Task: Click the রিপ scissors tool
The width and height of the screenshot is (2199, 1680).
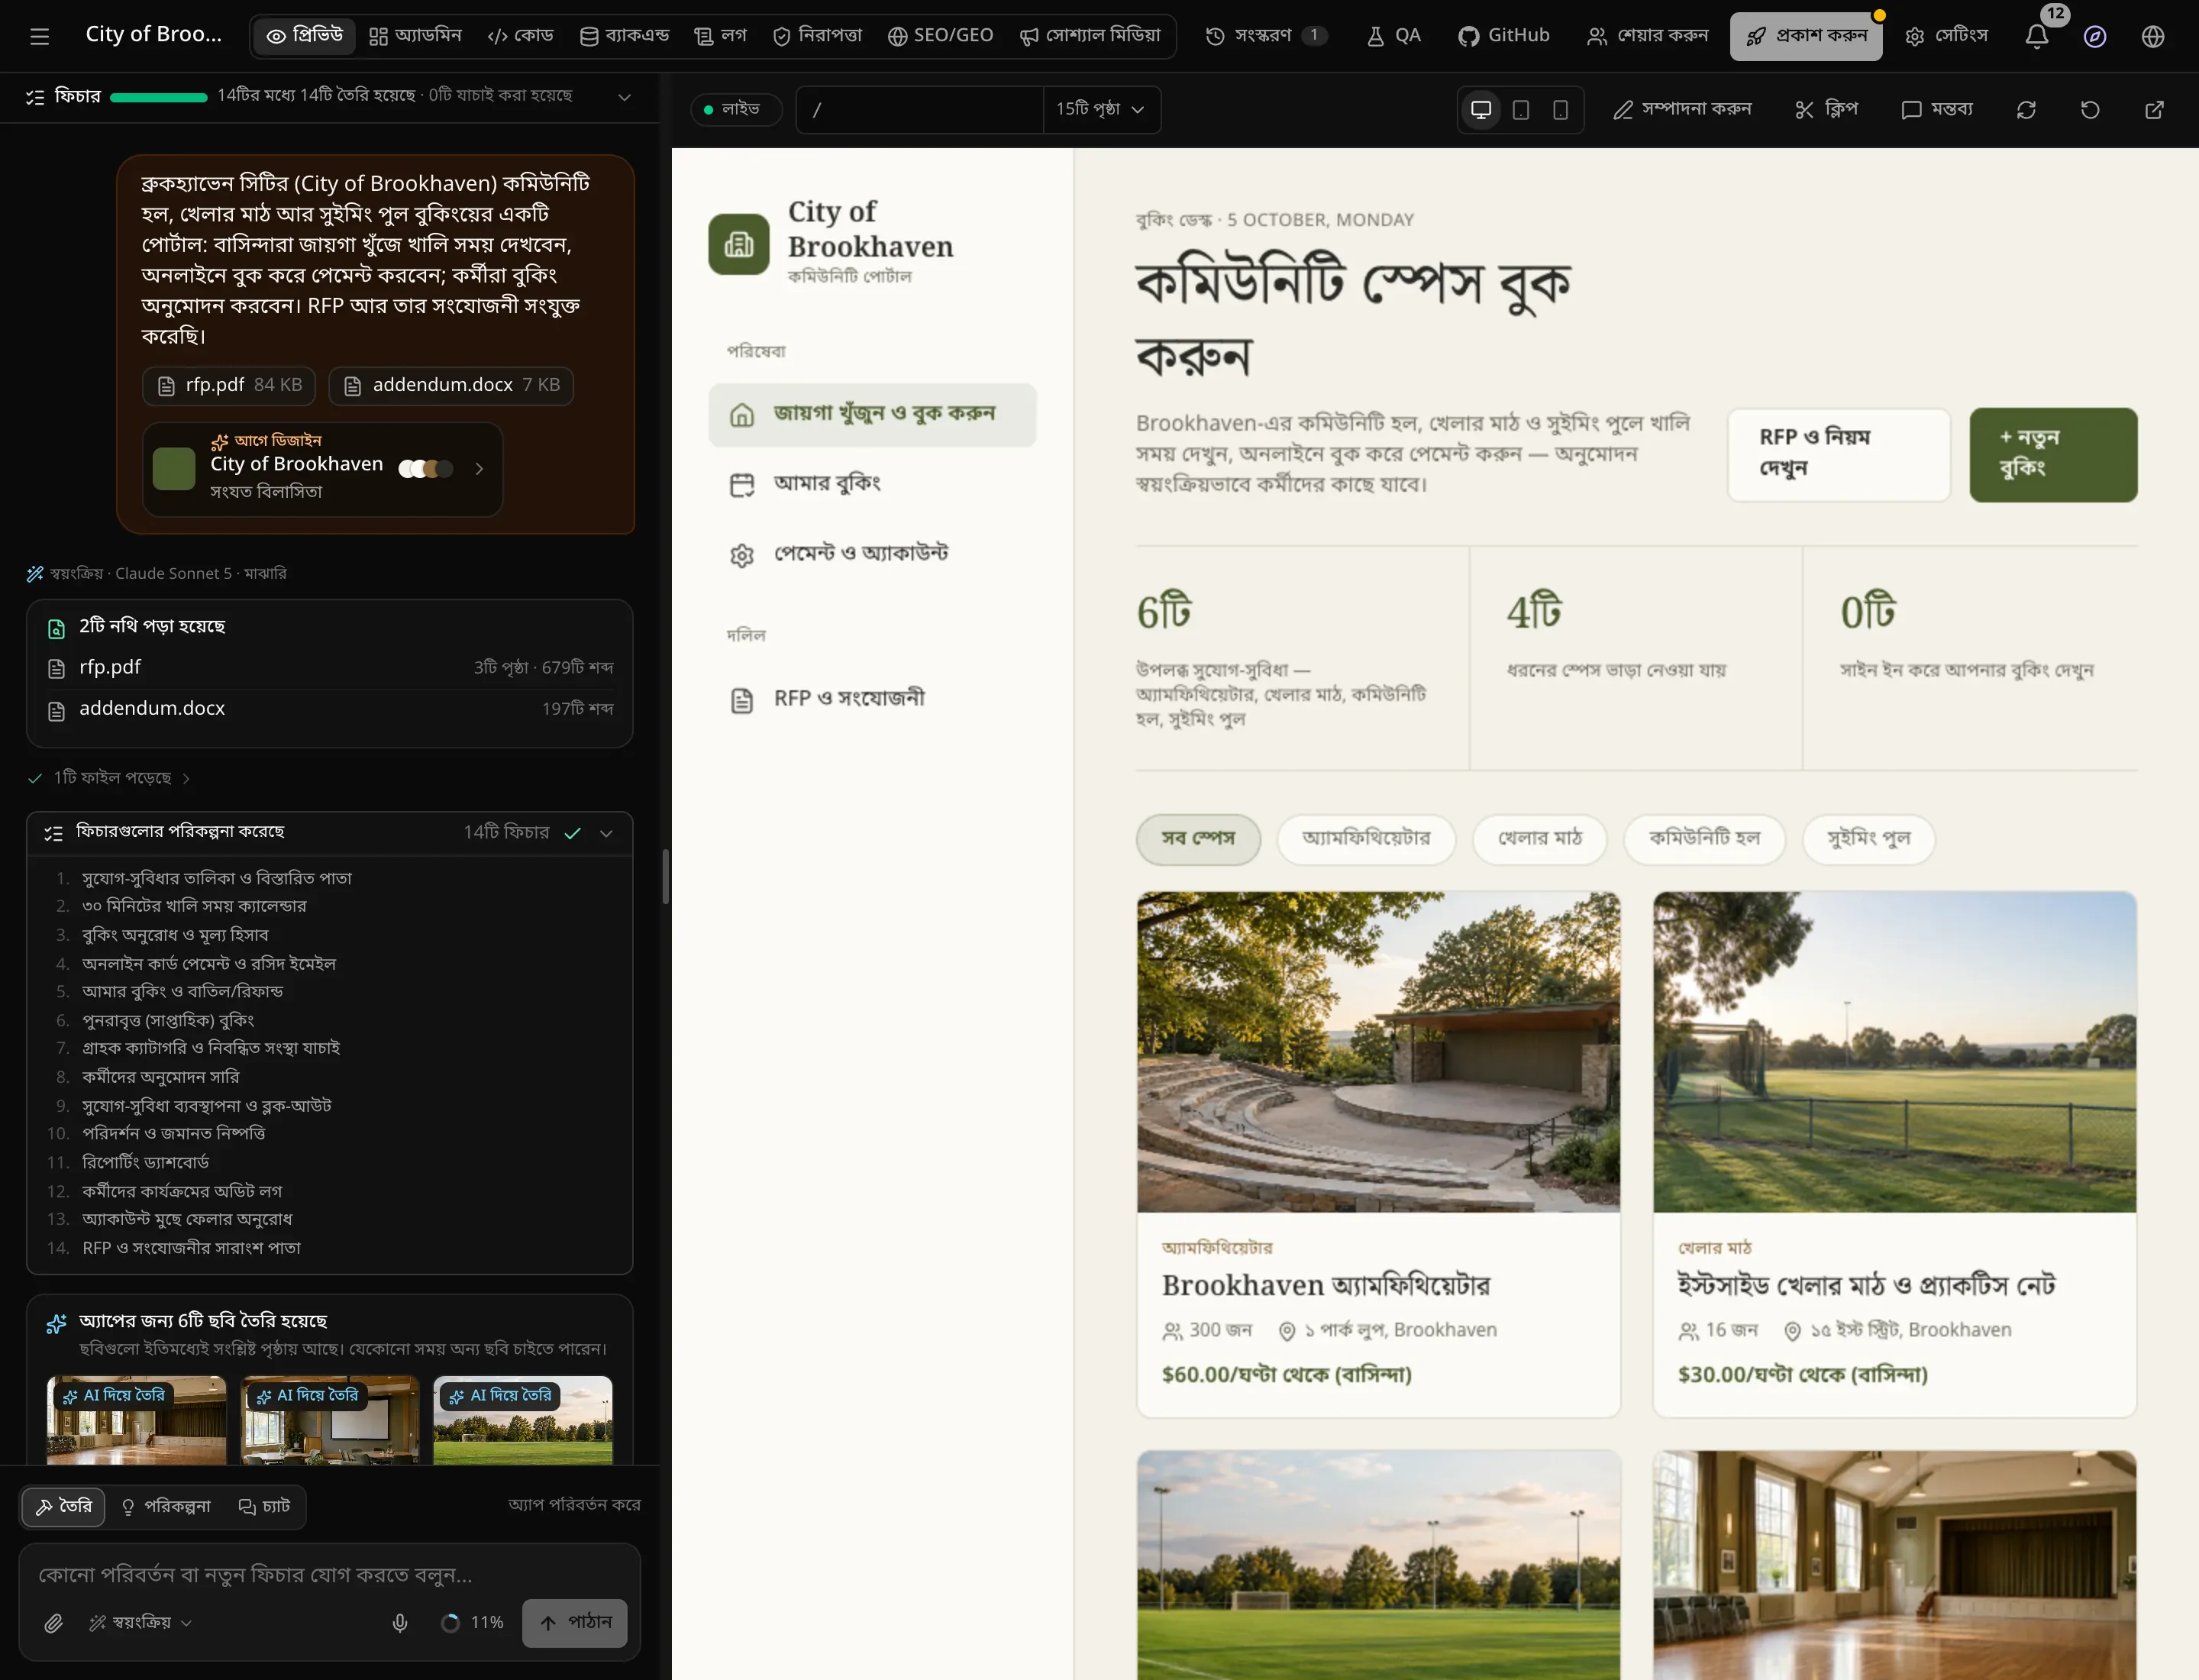Action: pos(1826,109)
